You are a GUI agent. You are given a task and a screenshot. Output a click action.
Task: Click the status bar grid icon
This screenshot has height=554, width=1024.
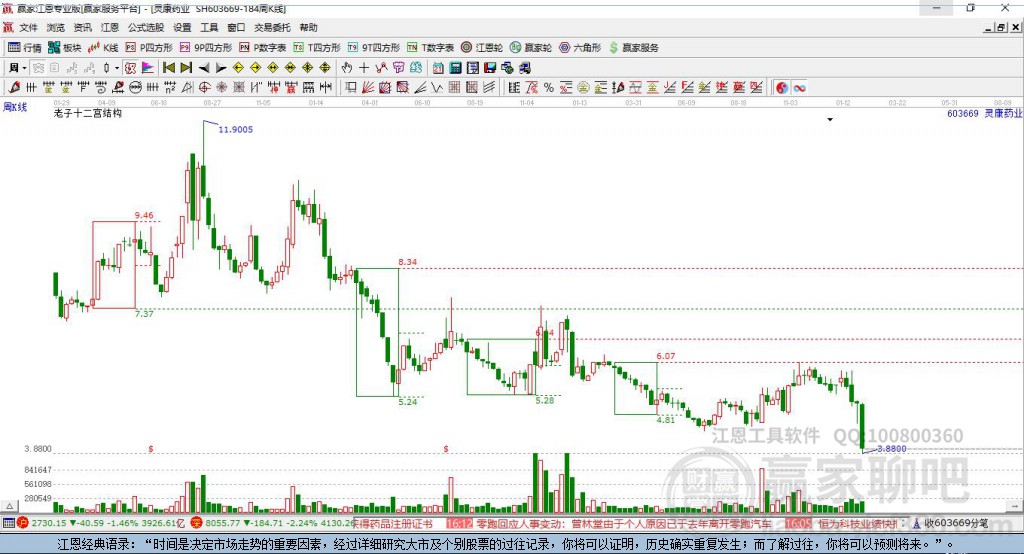[x=8, y=523]
